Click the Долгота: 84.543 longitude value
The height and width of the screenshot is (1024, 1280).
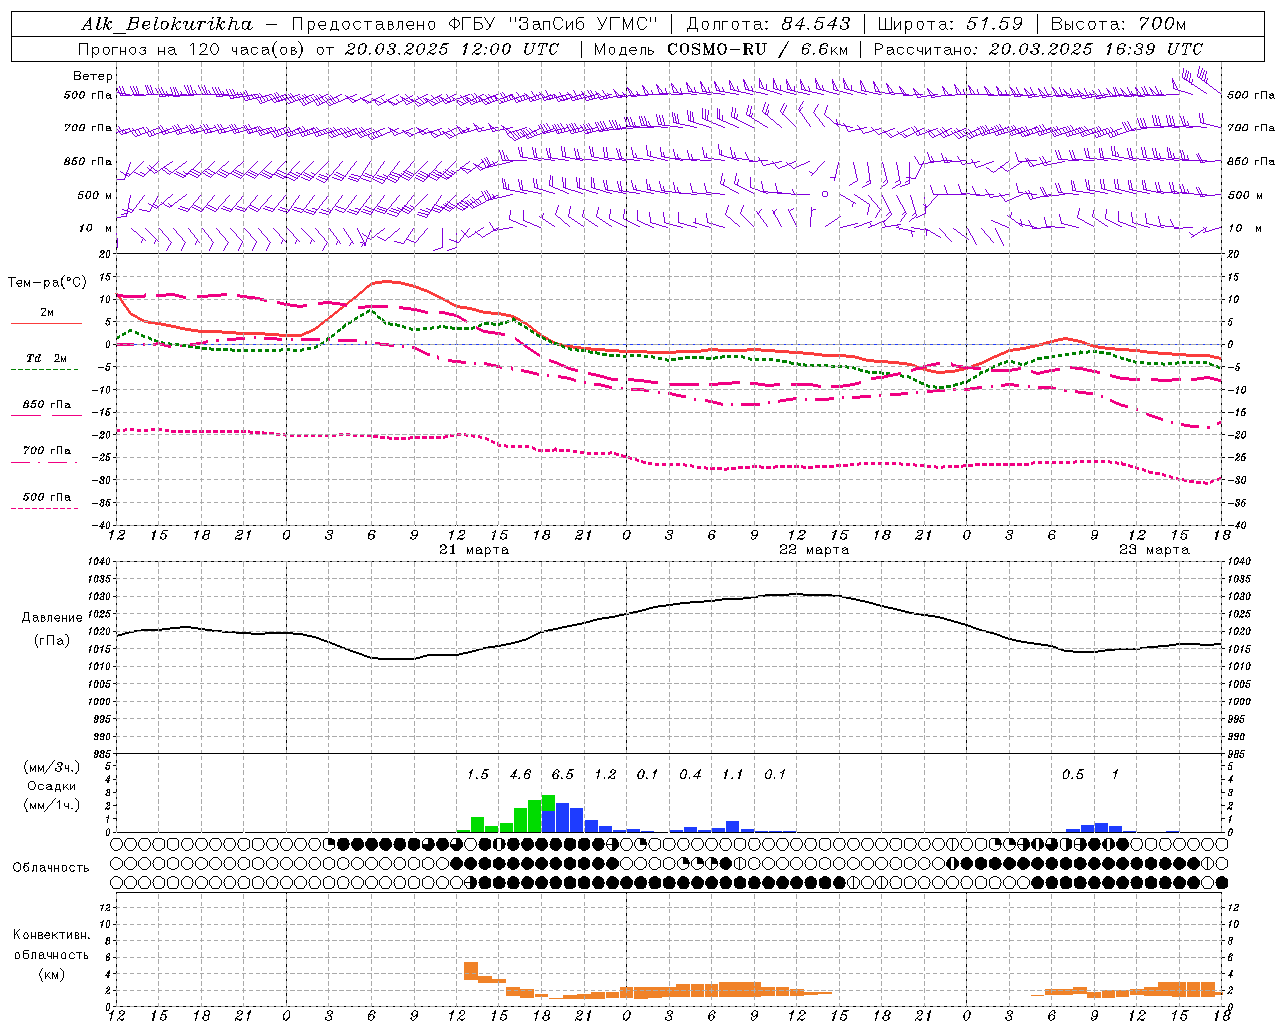(768, 23)
